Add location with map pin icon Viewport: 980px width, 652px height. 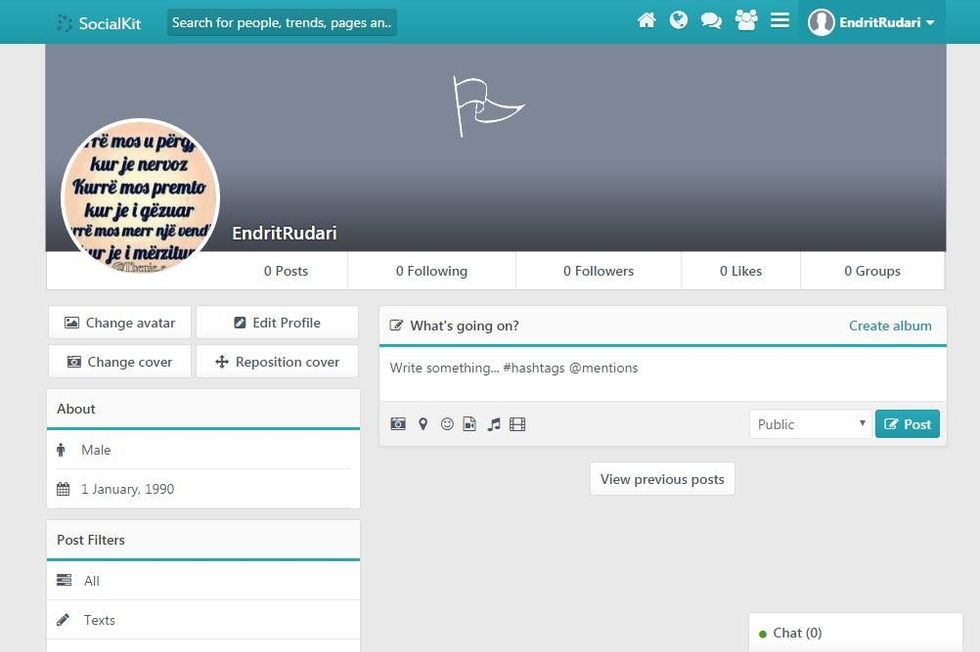[x=423, y=424]
